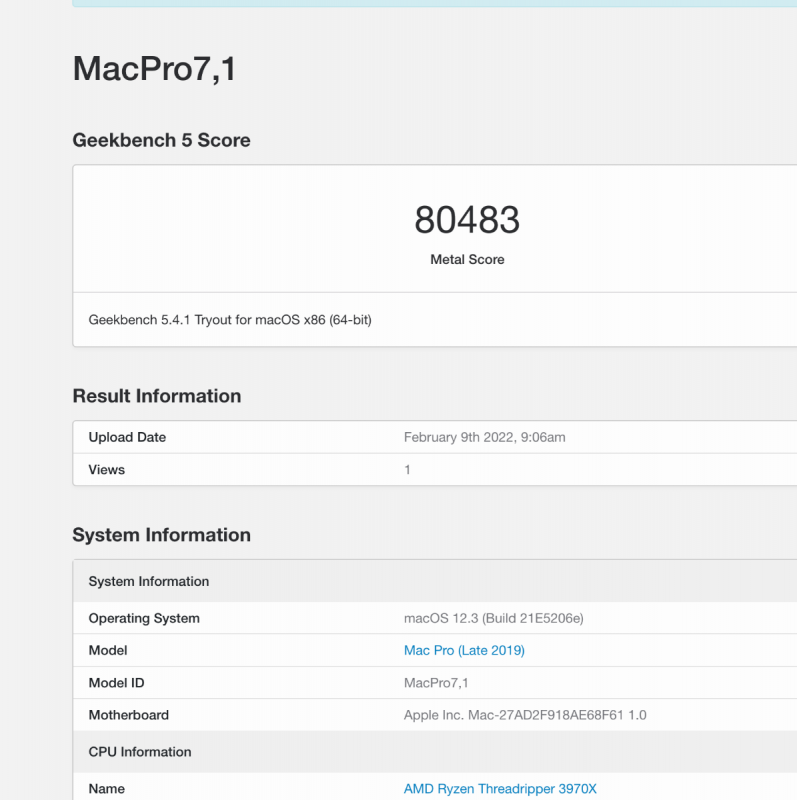This screenshot has height=800, width=797.
Task: Click the Motherboard label
Action: pyautogui.click(x=129, y=715)
